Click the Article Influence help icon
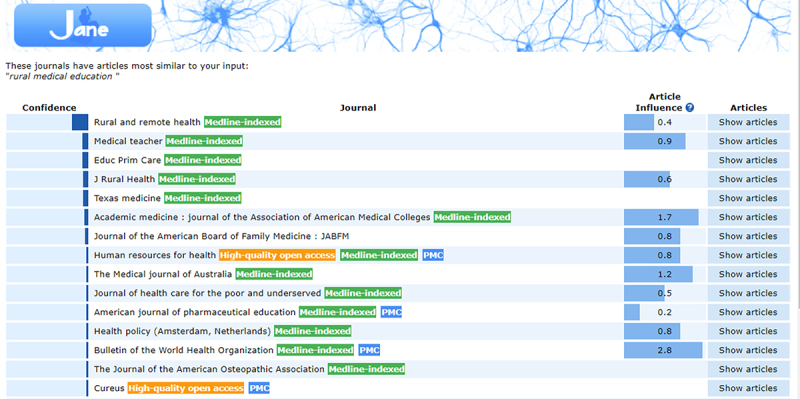The width and height of the screenshot is (800, 399). point(690,108)
